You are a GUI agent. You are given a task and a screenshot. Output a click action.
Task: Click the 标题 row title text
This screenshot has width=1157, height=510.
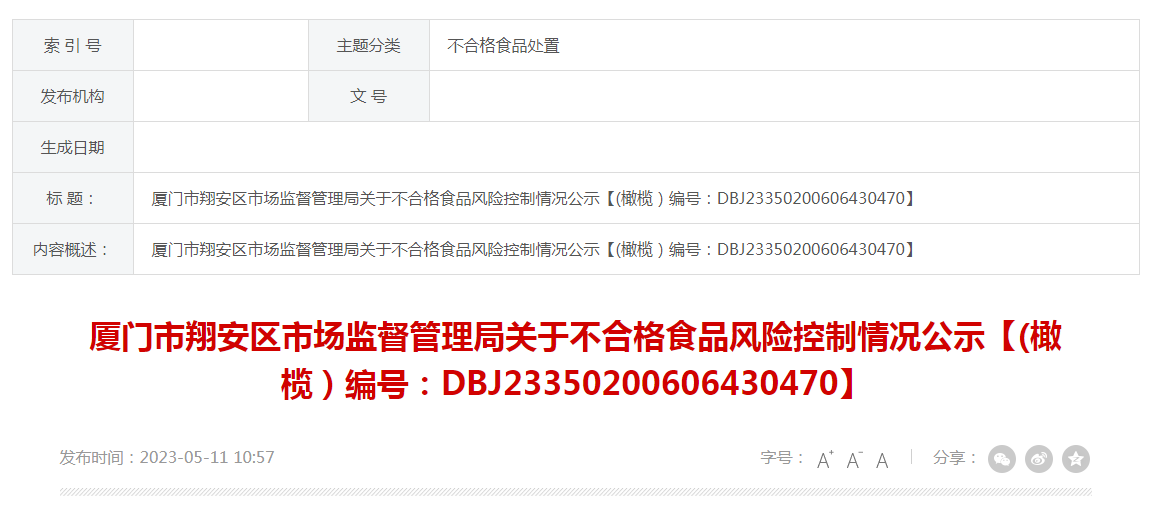point(533,199)
